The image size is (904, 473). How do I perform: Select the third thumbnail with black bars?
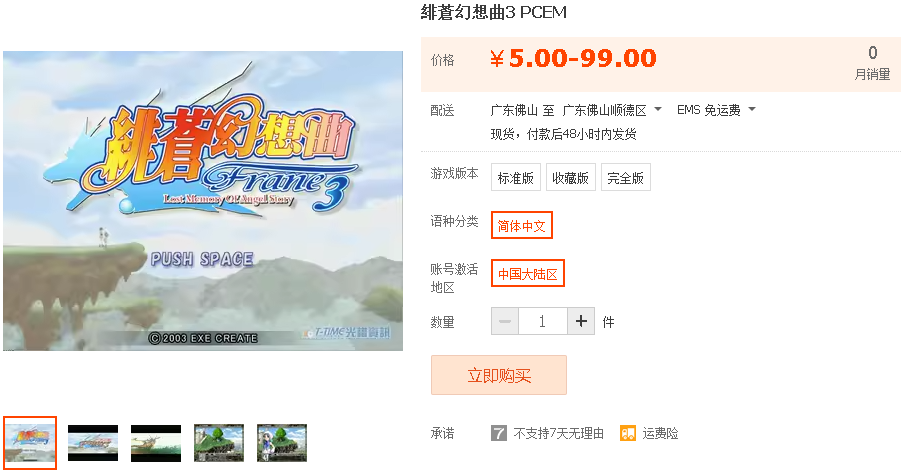coord(156,443)
